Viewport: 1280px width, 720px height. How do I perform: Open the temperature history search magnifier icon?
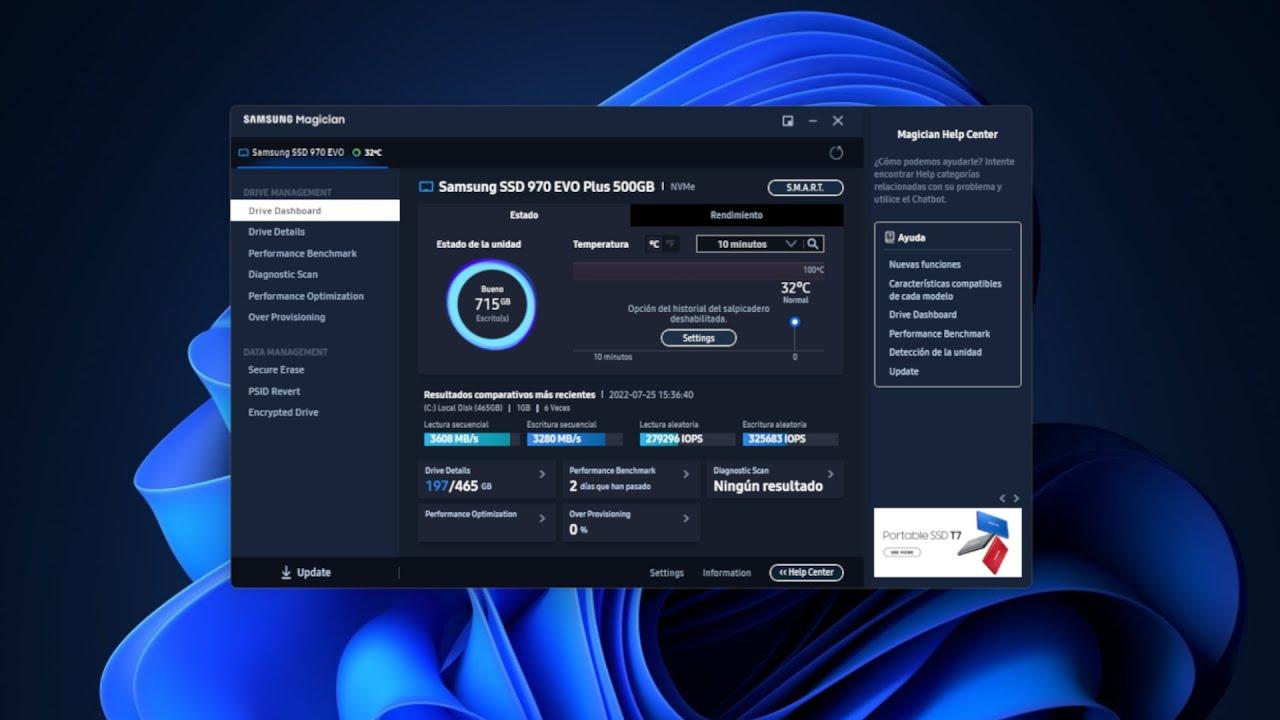[x=813, y=243]
